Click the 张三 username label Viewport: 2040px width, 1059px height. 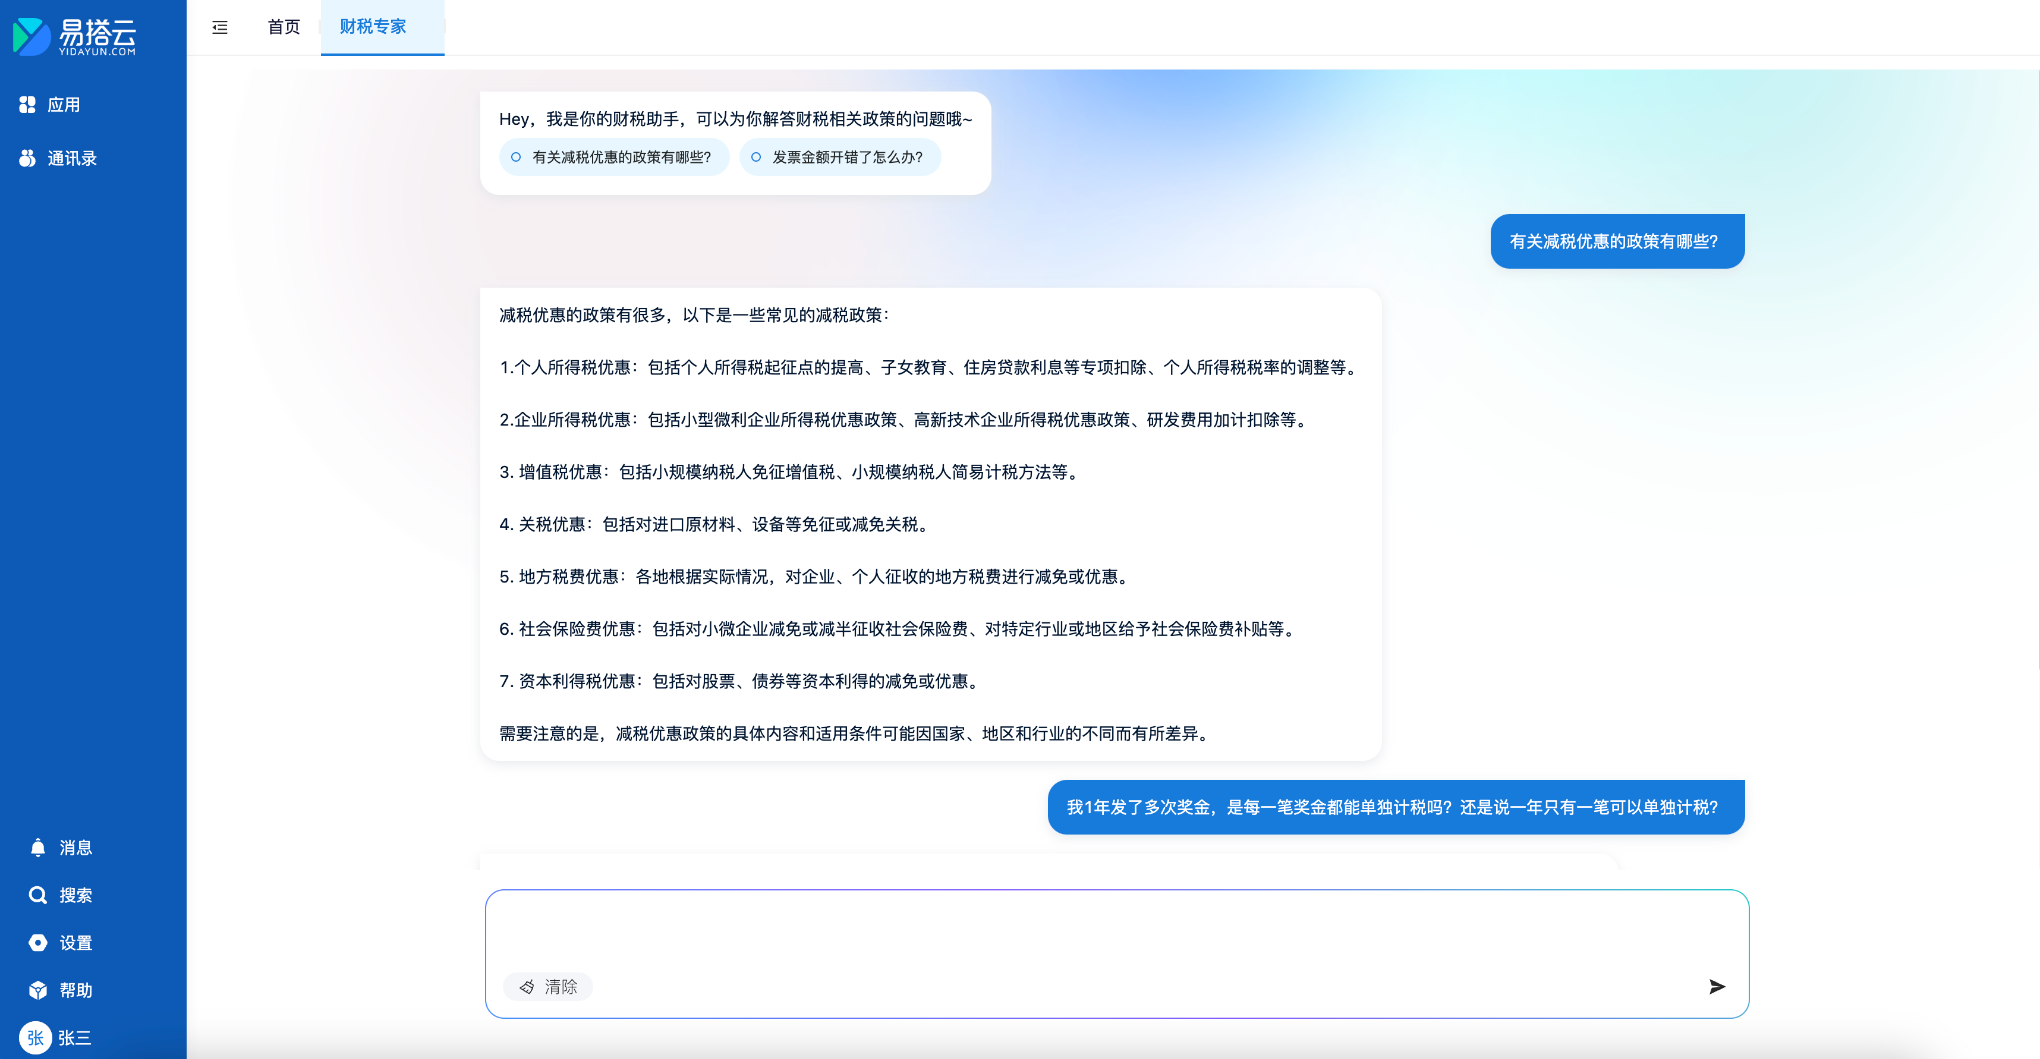[75, 1038]
